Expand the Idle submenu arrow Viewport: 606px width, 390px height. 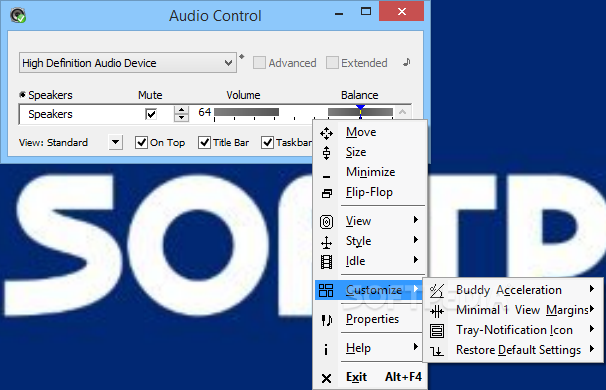(416, 260)
